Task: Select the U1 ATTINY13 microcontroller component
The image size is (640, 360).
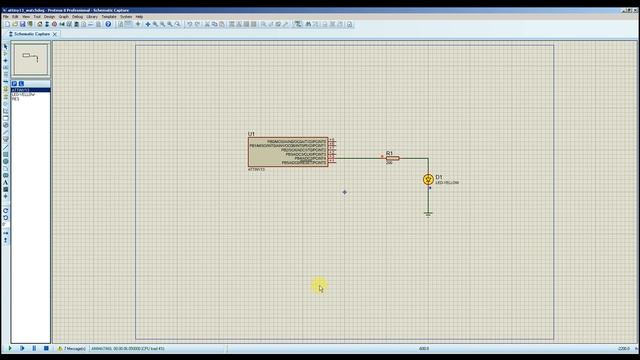Action: click(x=288, y=152)
